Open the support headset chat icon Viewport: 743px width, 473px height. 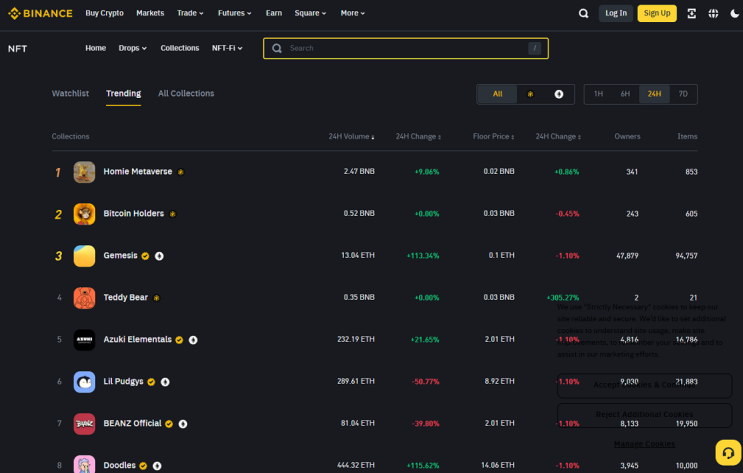(x=728, y=453)
